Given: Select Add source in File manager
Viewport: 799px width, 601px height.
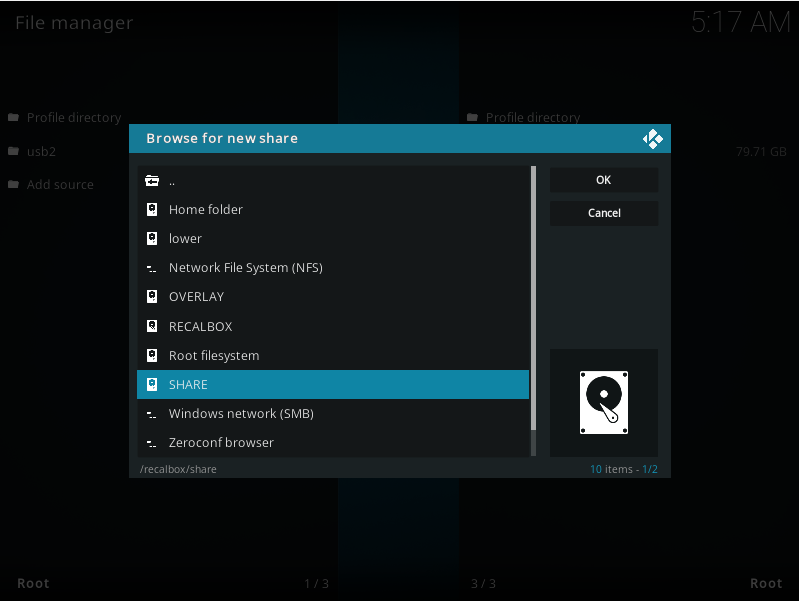Looking at the screenshot, I should [x=60, y=185].
